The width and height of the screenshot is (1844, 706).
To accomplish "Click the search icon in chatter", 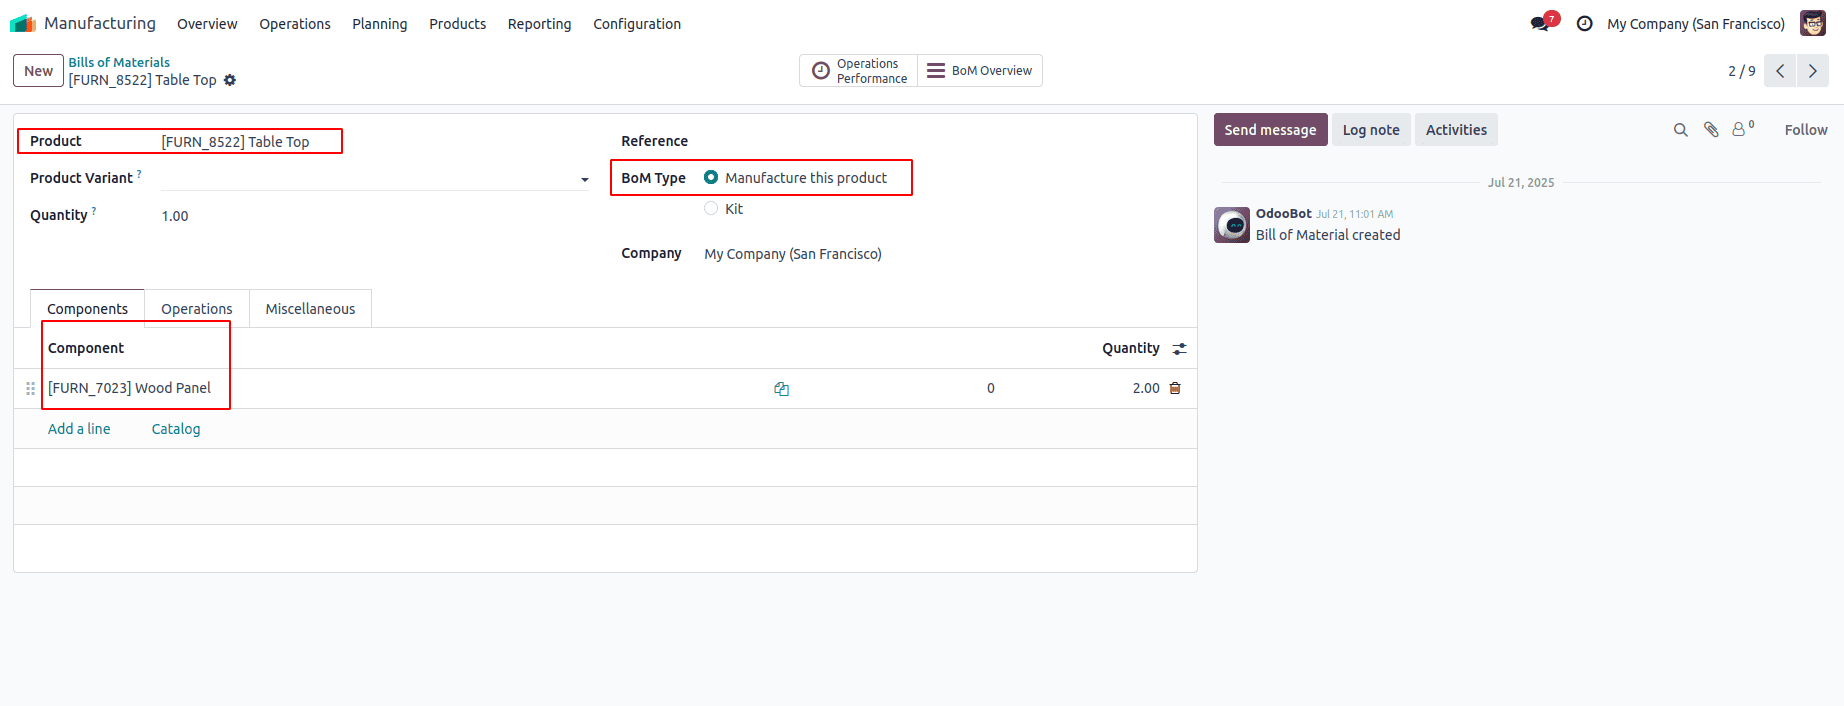I will (1681, 130).
